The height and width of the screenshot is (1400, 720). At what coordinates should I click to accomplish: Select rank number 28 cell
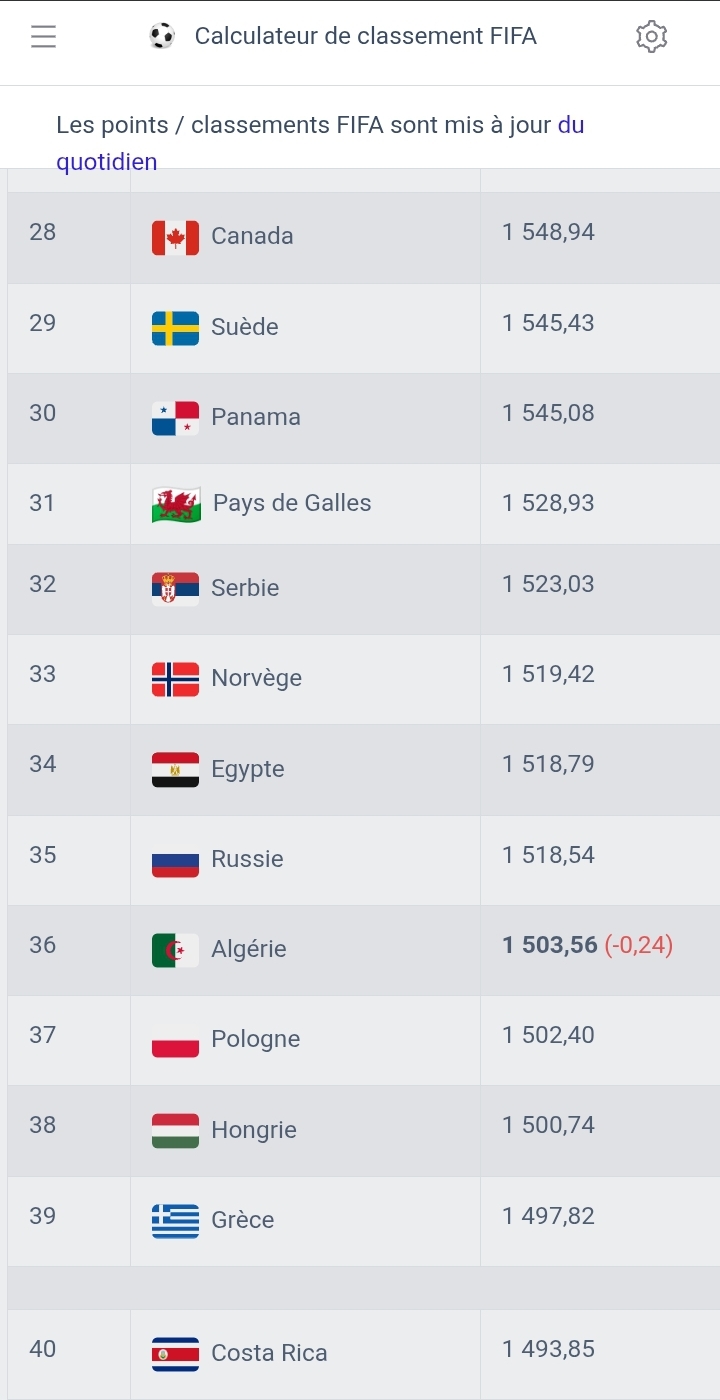tap(43, 232)
